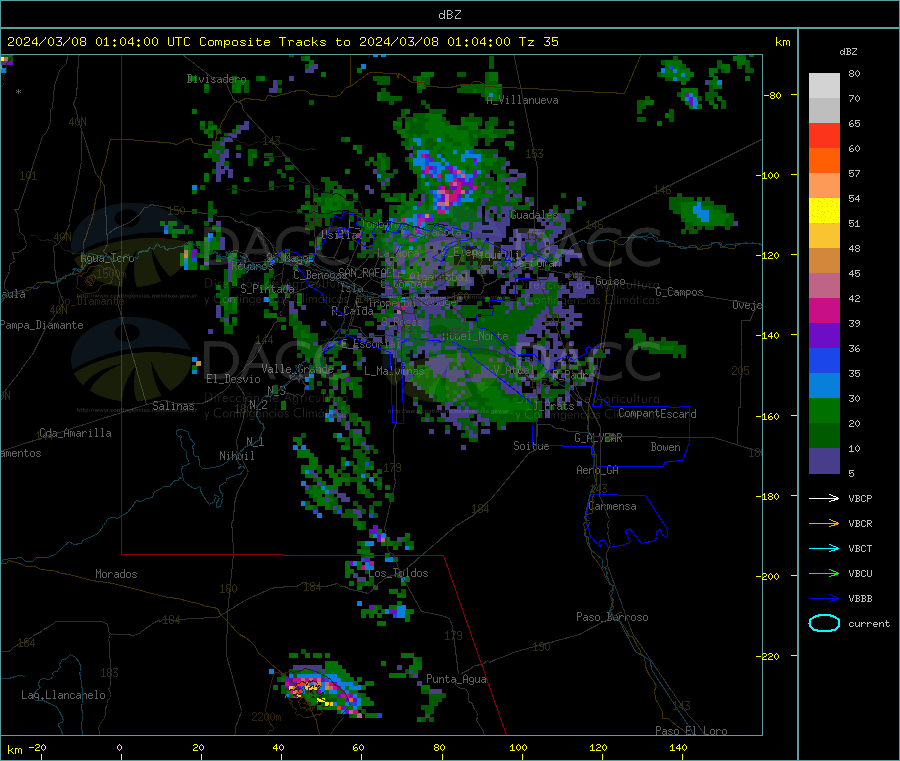Click the 'Divisadero' map label
This screenshot has height=761, width=900.
pos(216,79)
